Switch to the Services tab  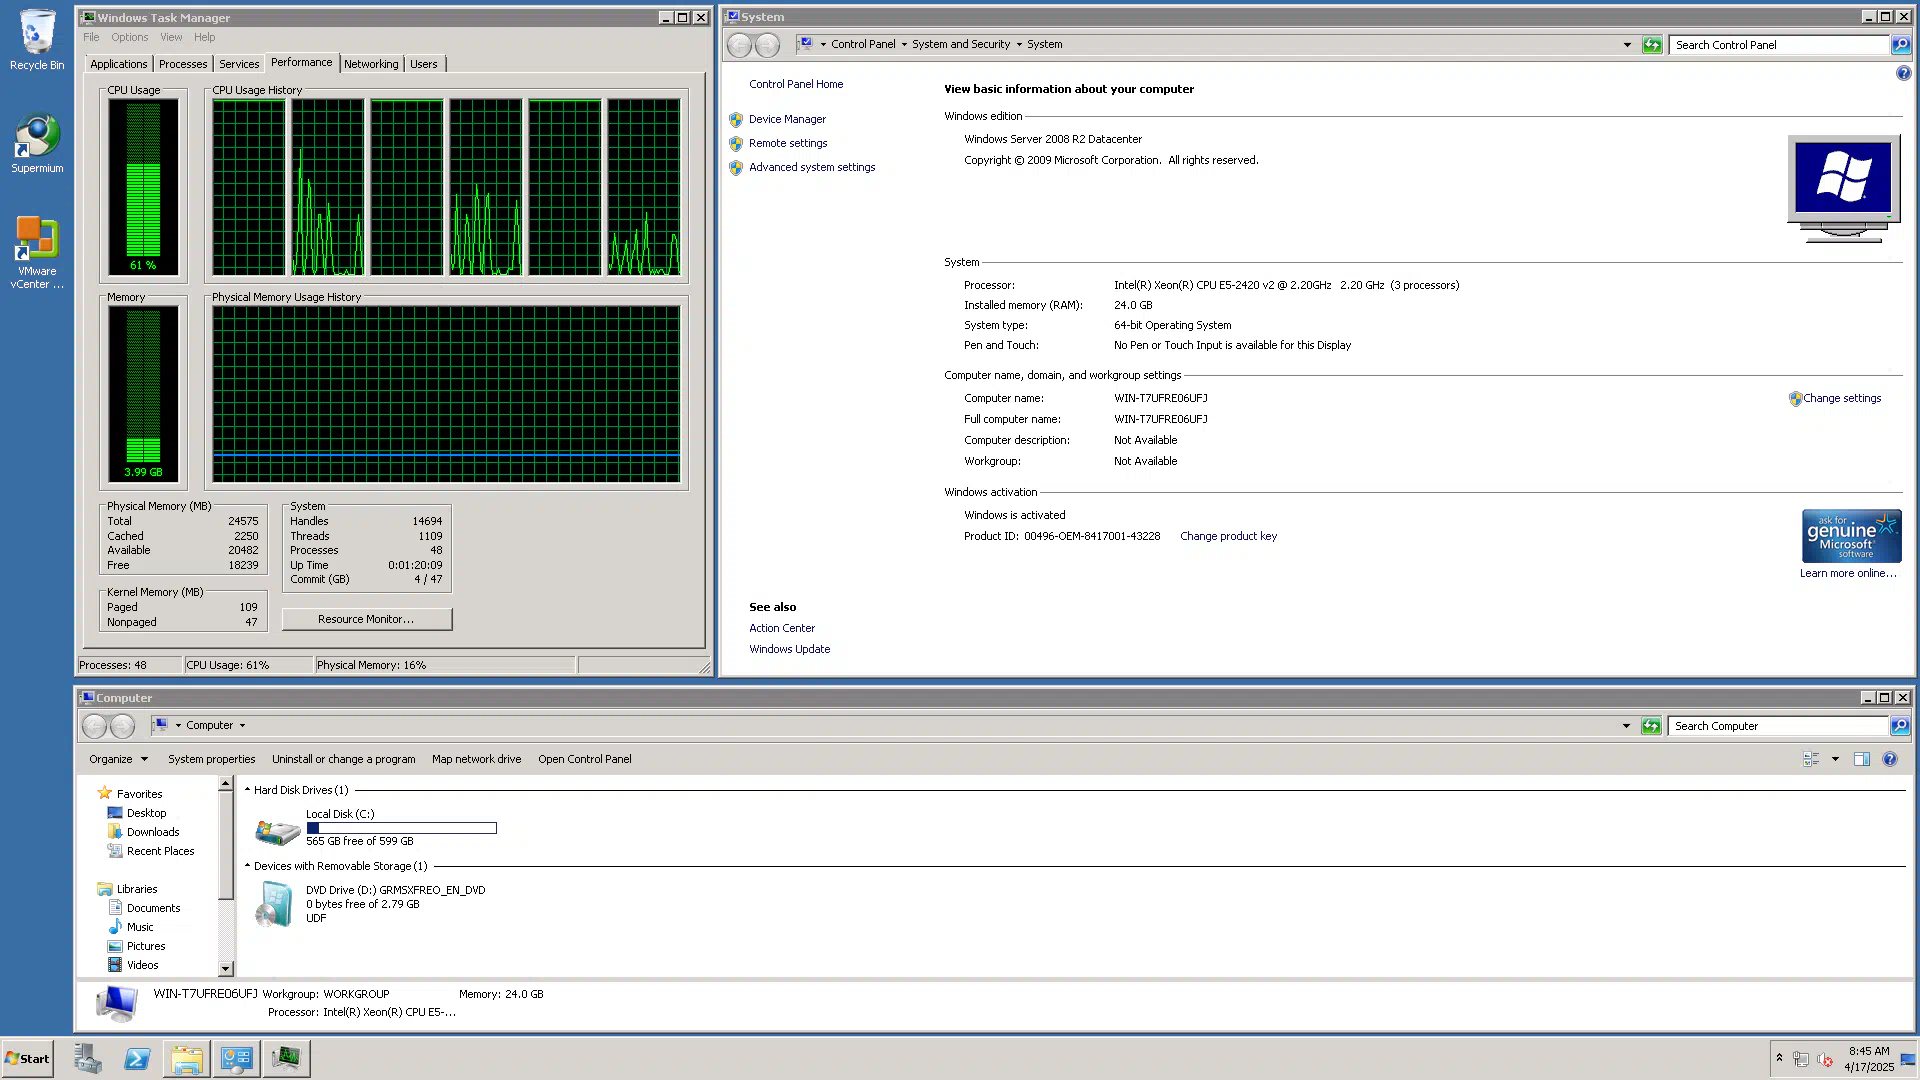[x=239, y=64]
